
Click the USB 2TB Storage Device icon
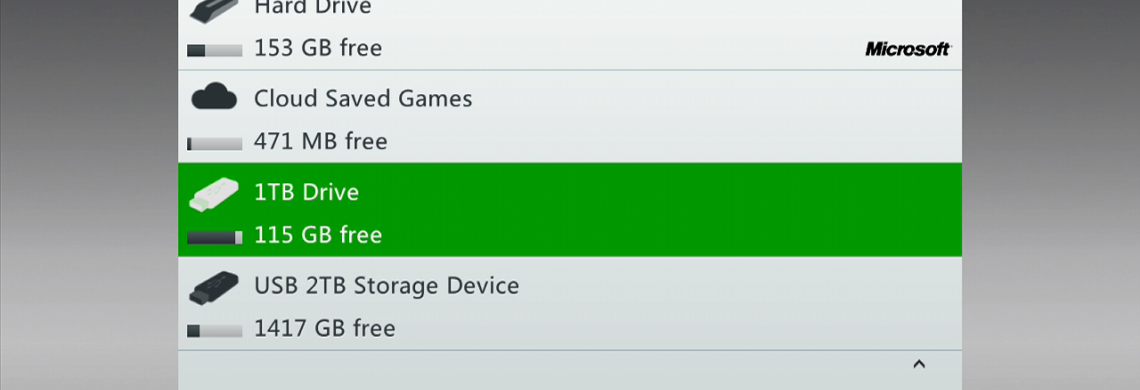214,288
